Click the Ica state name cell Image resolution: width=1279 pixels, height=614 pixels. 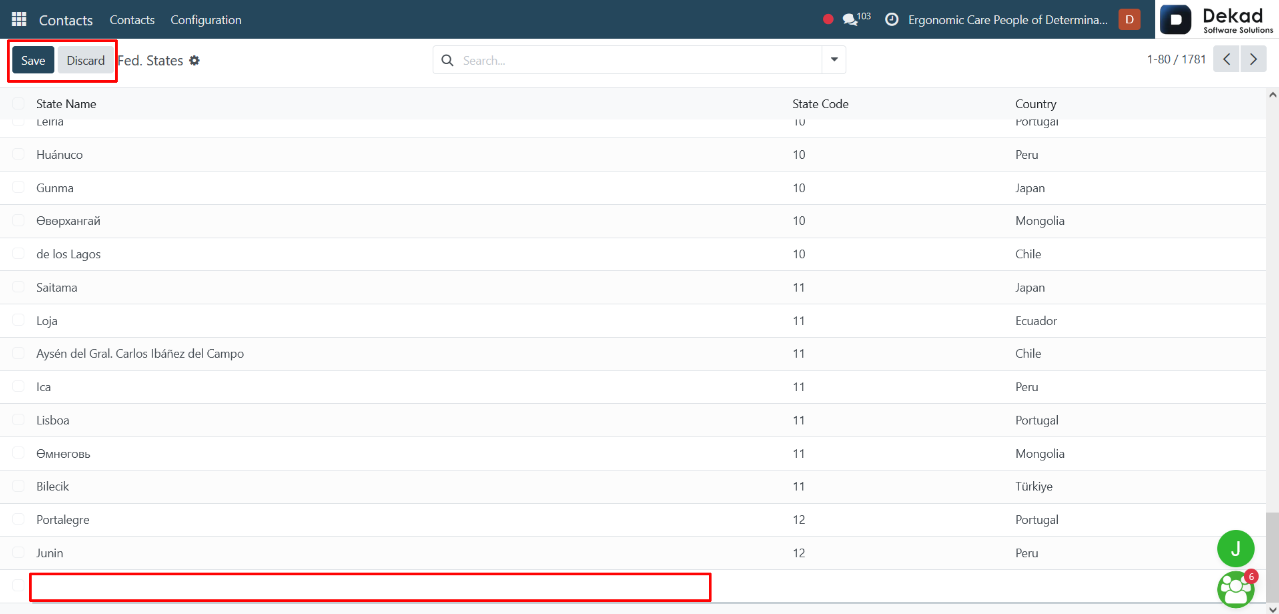43,387
